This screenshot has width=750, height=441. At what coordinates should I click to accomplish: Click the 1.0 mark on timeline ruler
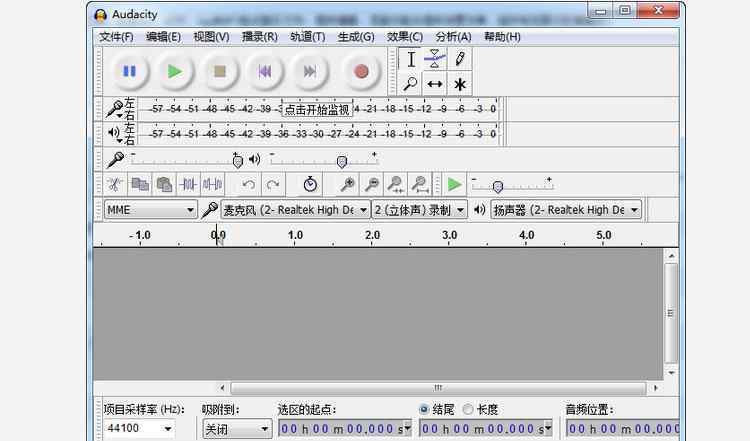295,235
